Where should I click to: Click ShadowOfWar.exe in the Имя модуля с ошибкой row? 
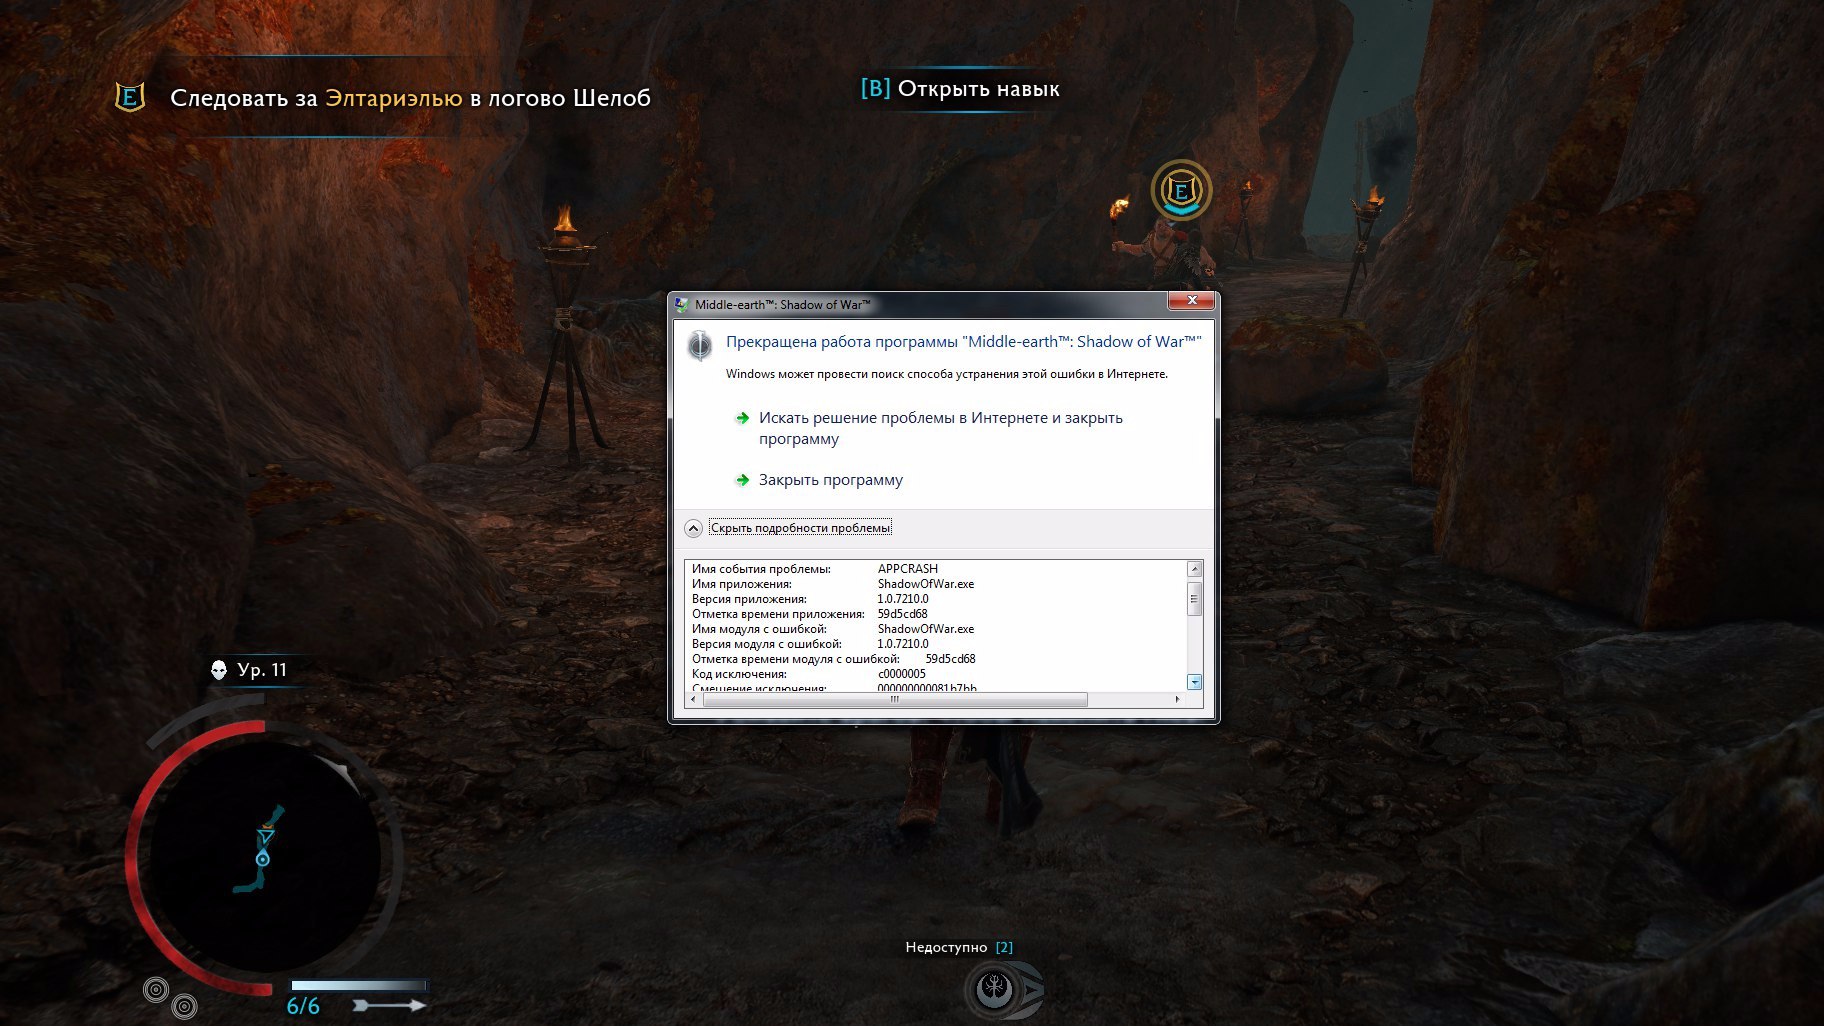pos(926,629)
